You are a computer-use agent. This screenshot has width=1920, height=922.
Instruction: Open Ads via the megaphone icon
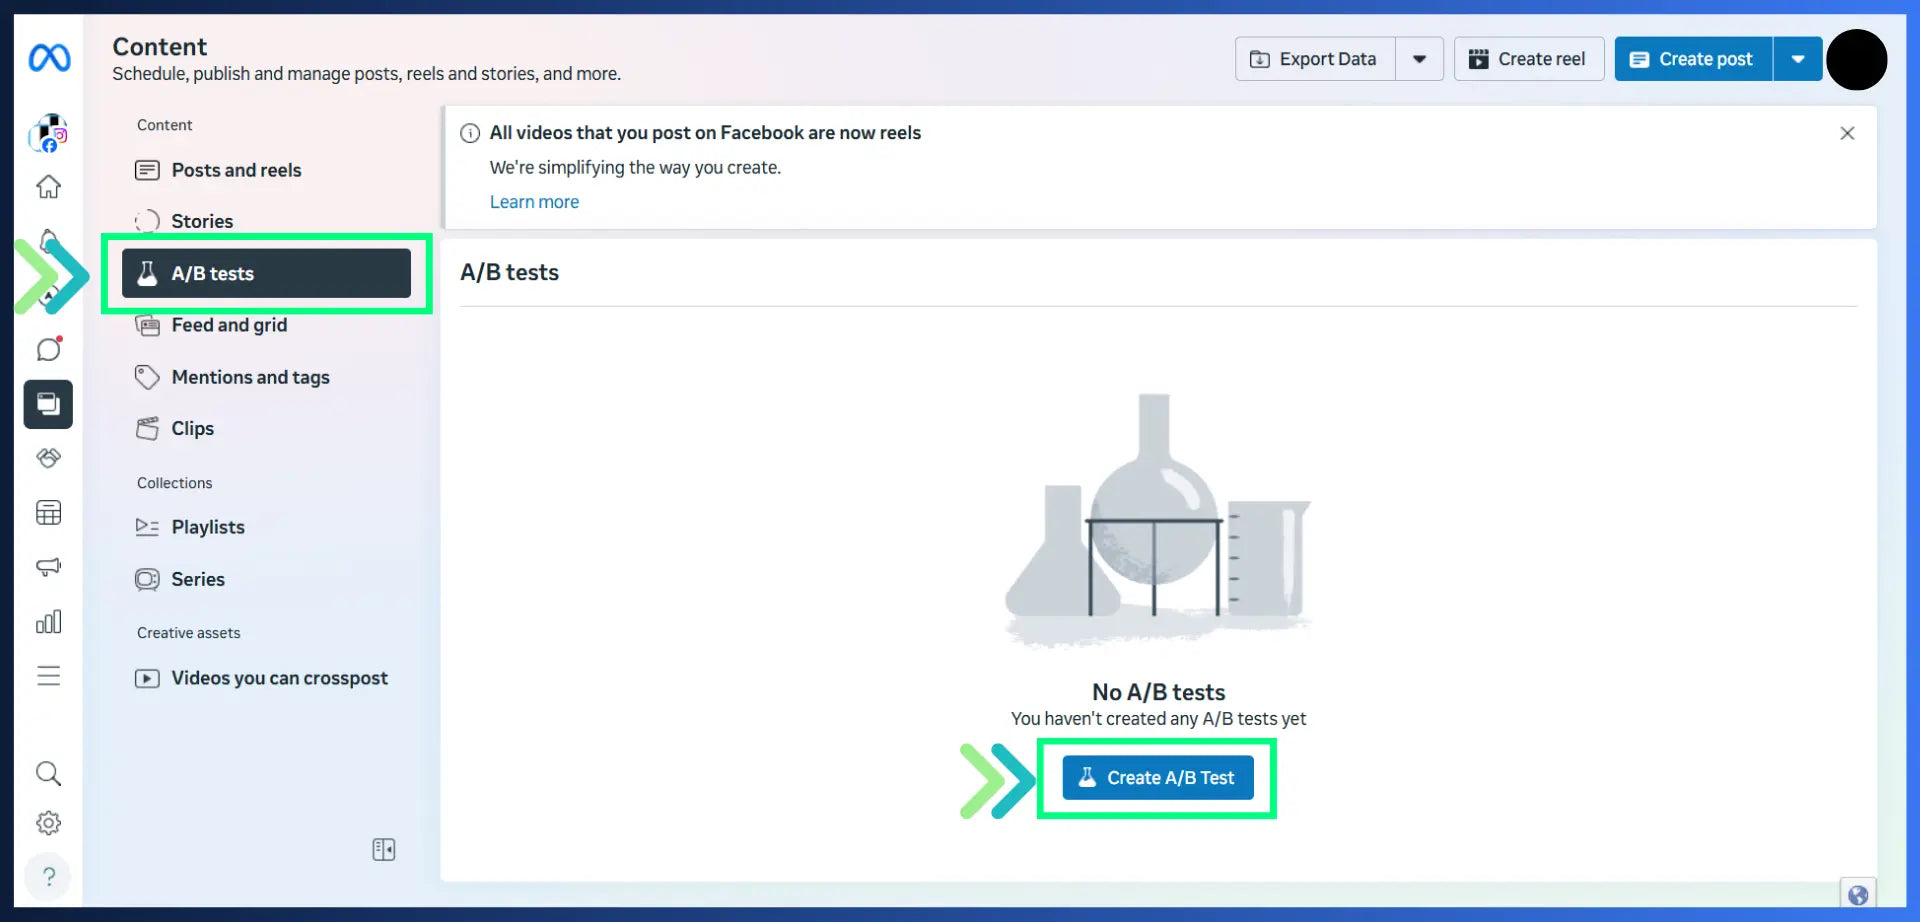point(48,567)
